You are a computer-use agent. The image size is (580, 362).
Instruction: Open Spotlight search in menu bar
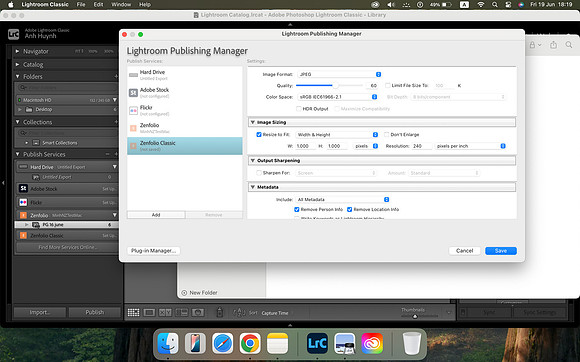pos(495,4)
